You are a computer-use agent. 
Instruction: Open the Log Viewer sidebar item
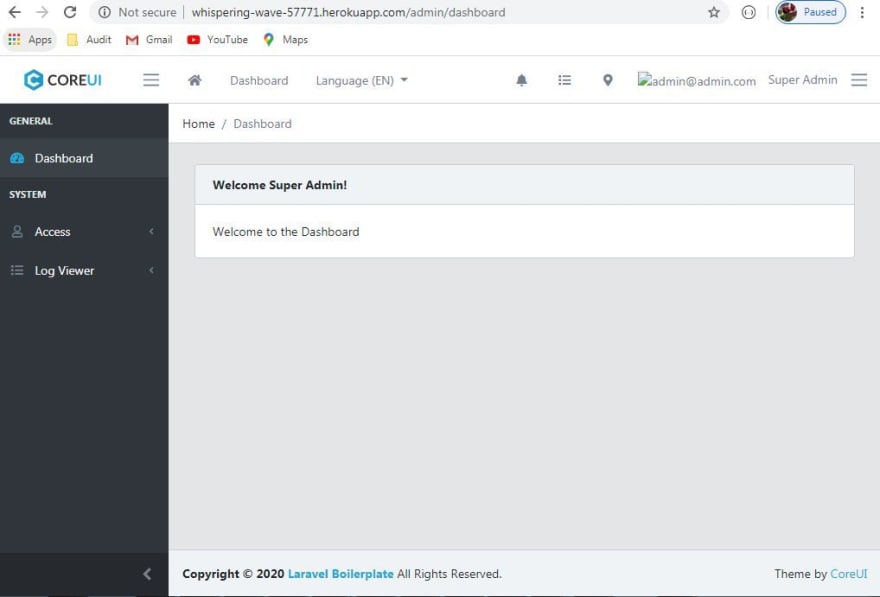[84, 270]
